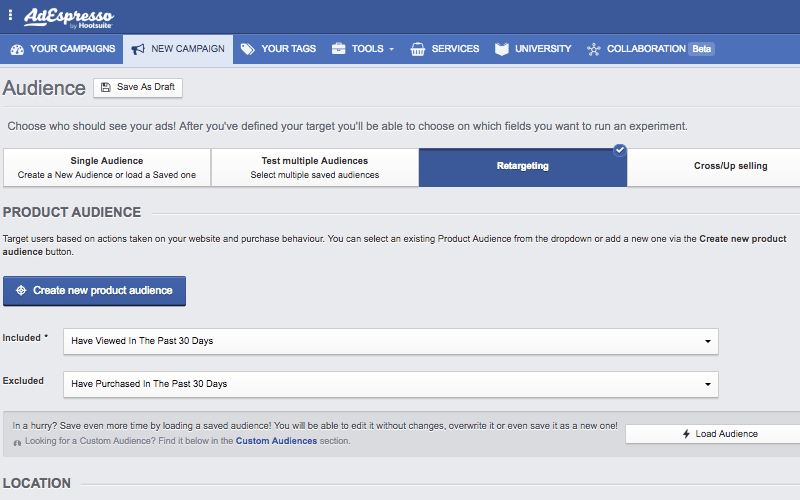Click the dashboard gauge icon for Your Campaigns
800x500 pixels.
(17, 49)
